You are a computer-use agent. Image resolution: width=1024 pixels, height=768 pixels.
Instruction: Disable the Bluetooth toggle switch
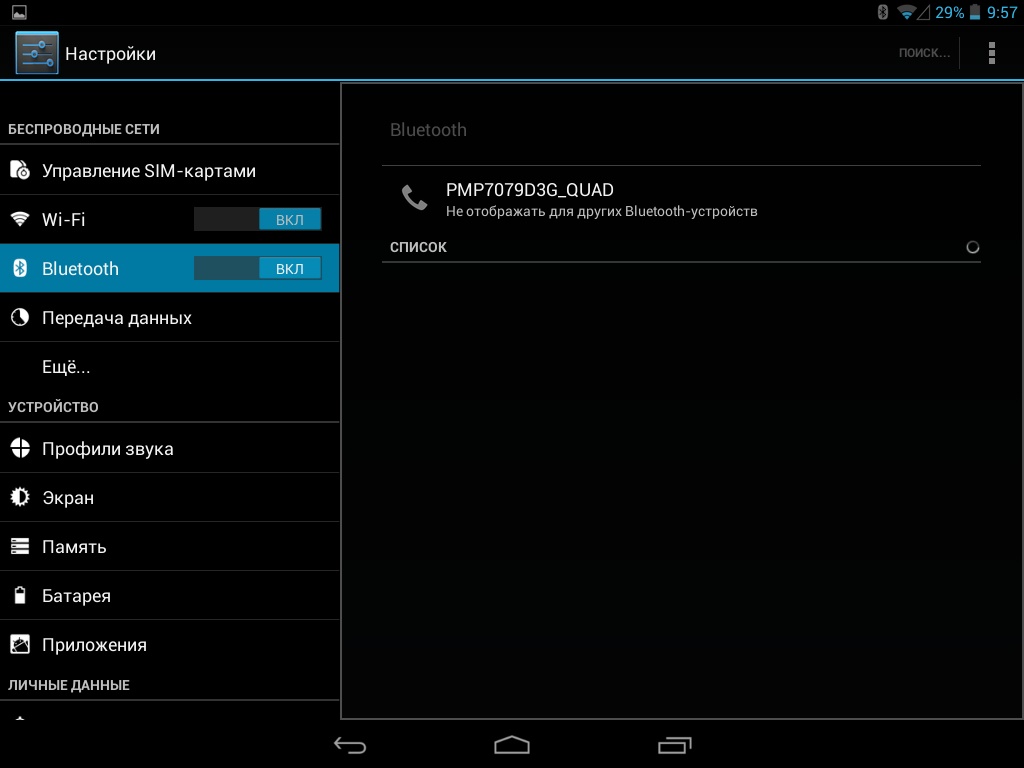pos(257,268)
